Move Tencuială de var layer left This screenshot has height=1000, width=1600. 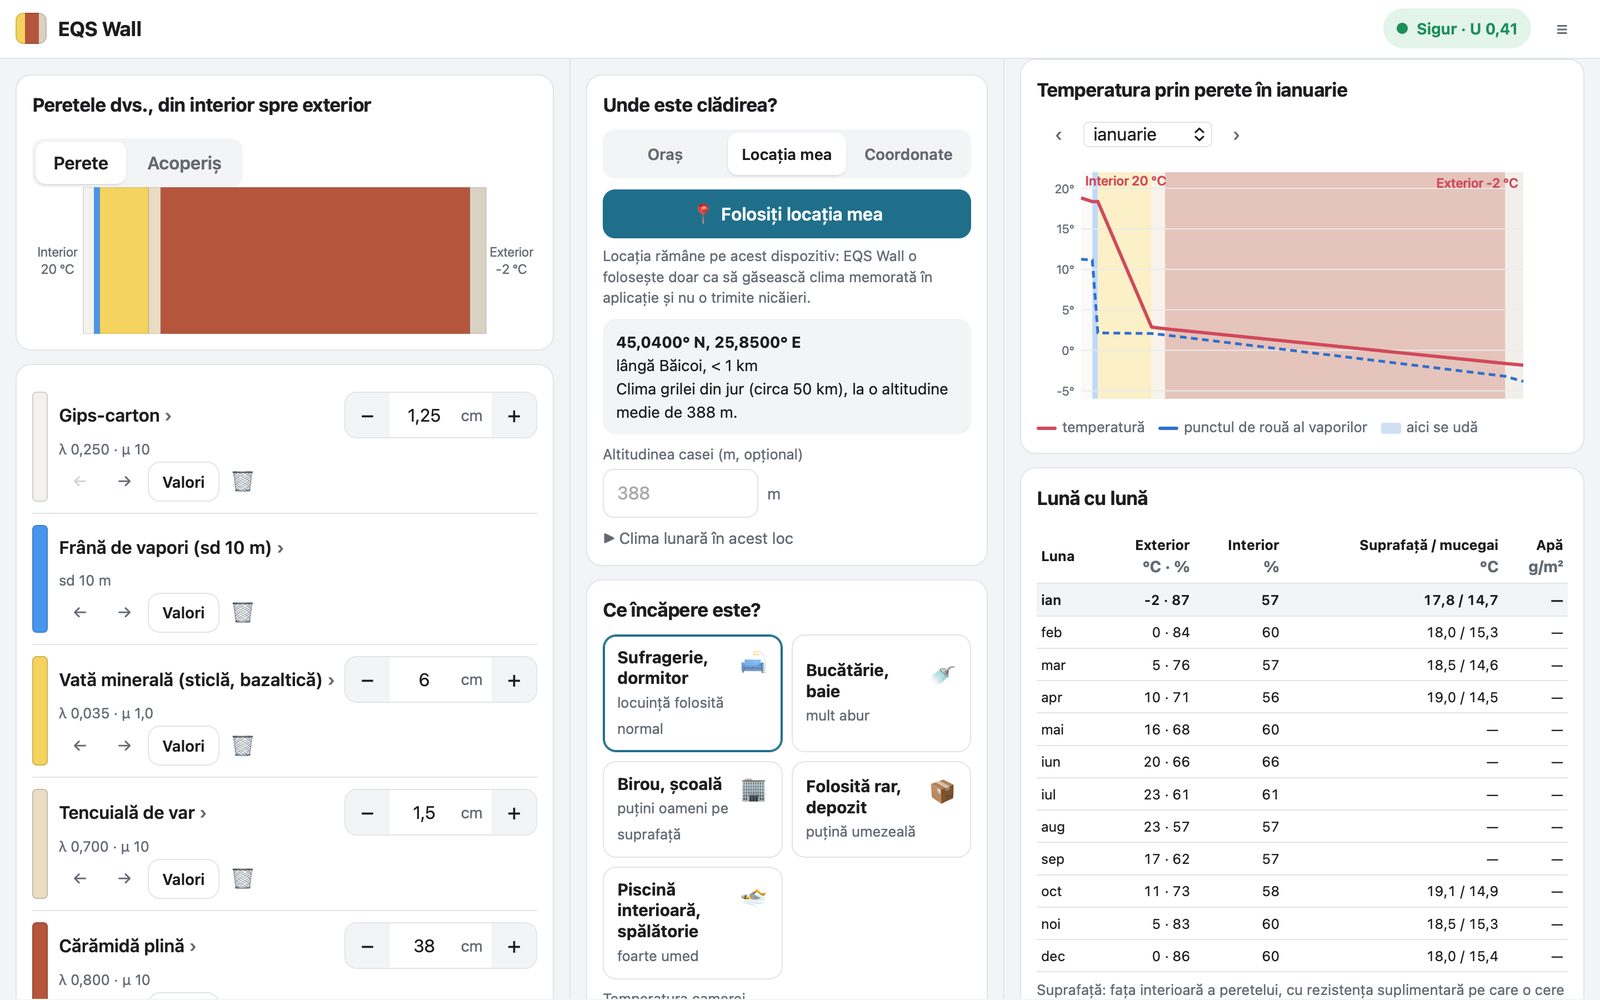pos(80,879)
